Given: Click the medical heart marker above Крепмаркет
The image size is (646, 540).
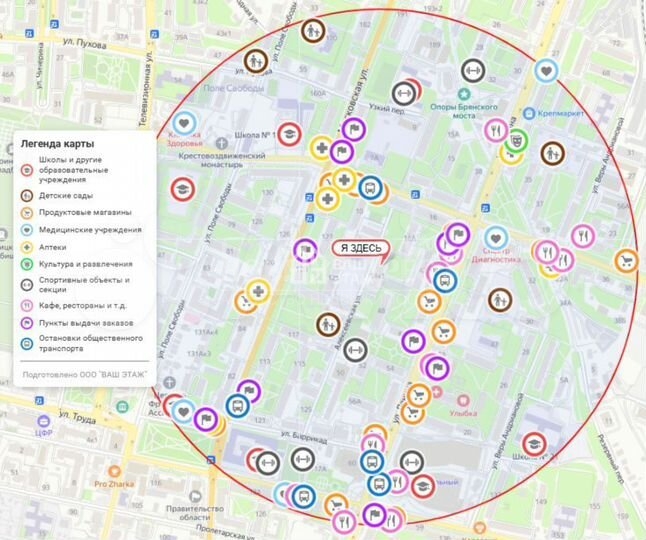Looking at the screenshot, I should [x=545, y=71].
